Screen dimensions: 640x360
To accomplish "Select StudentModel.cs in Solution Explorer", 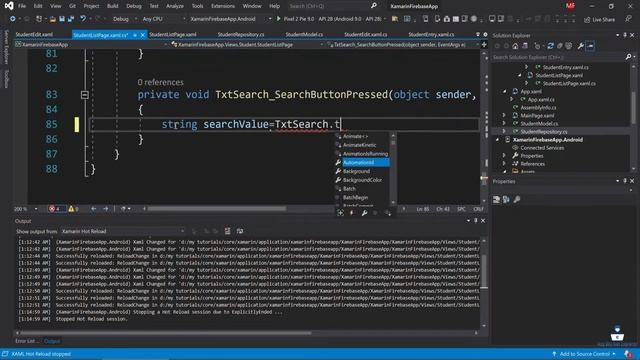I will (x=539, y=124).
